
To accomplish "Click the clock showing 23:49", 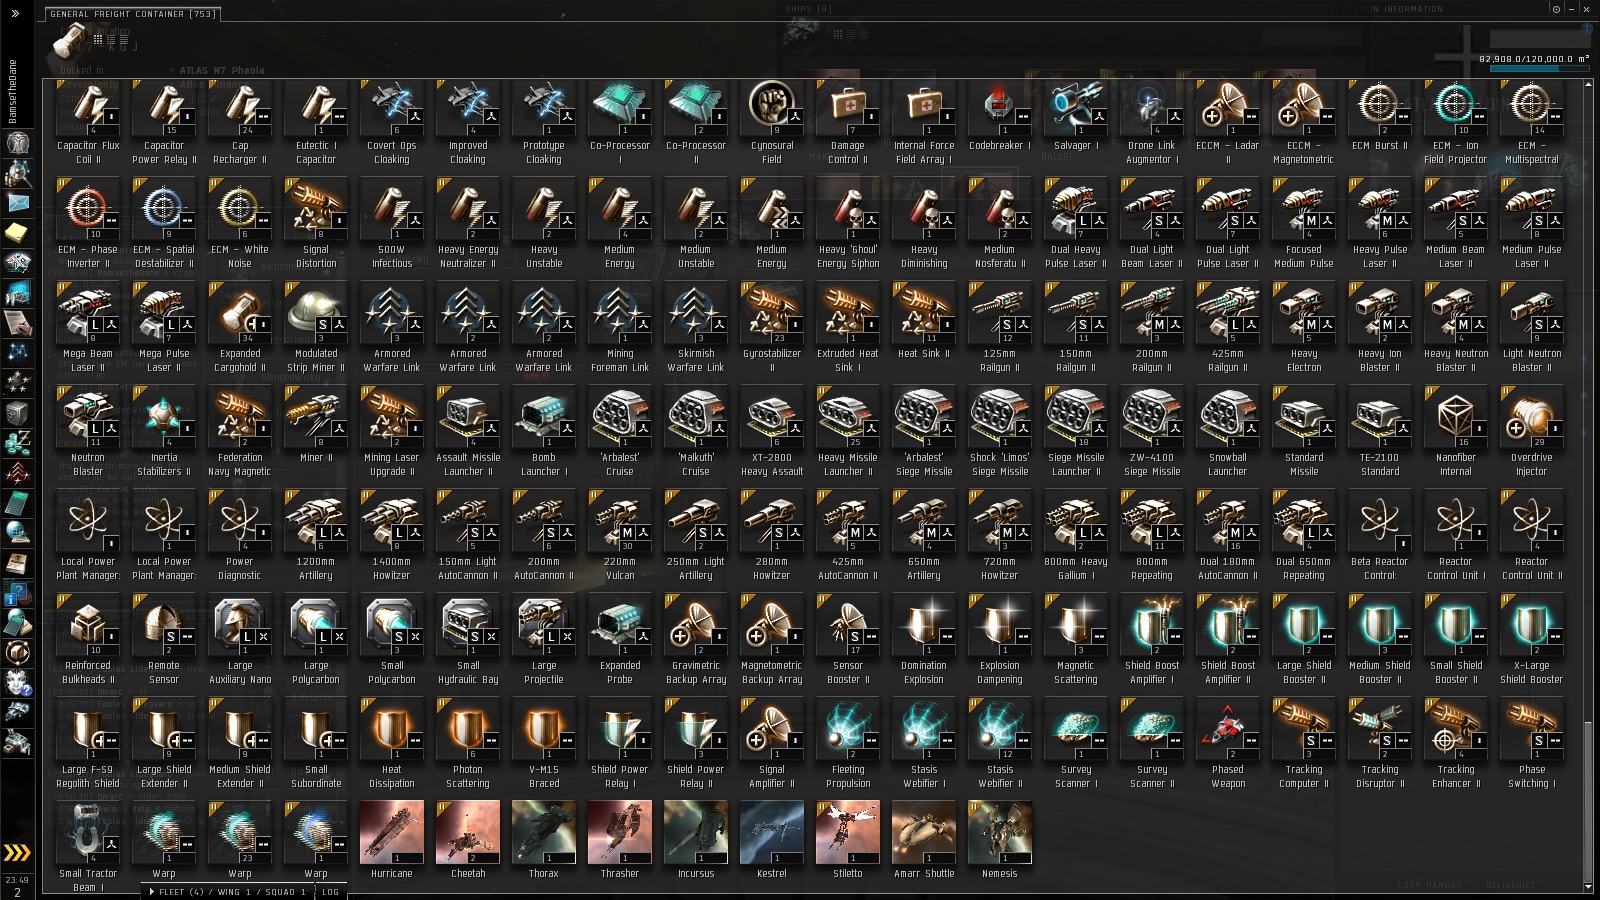I will click(17, 880).
